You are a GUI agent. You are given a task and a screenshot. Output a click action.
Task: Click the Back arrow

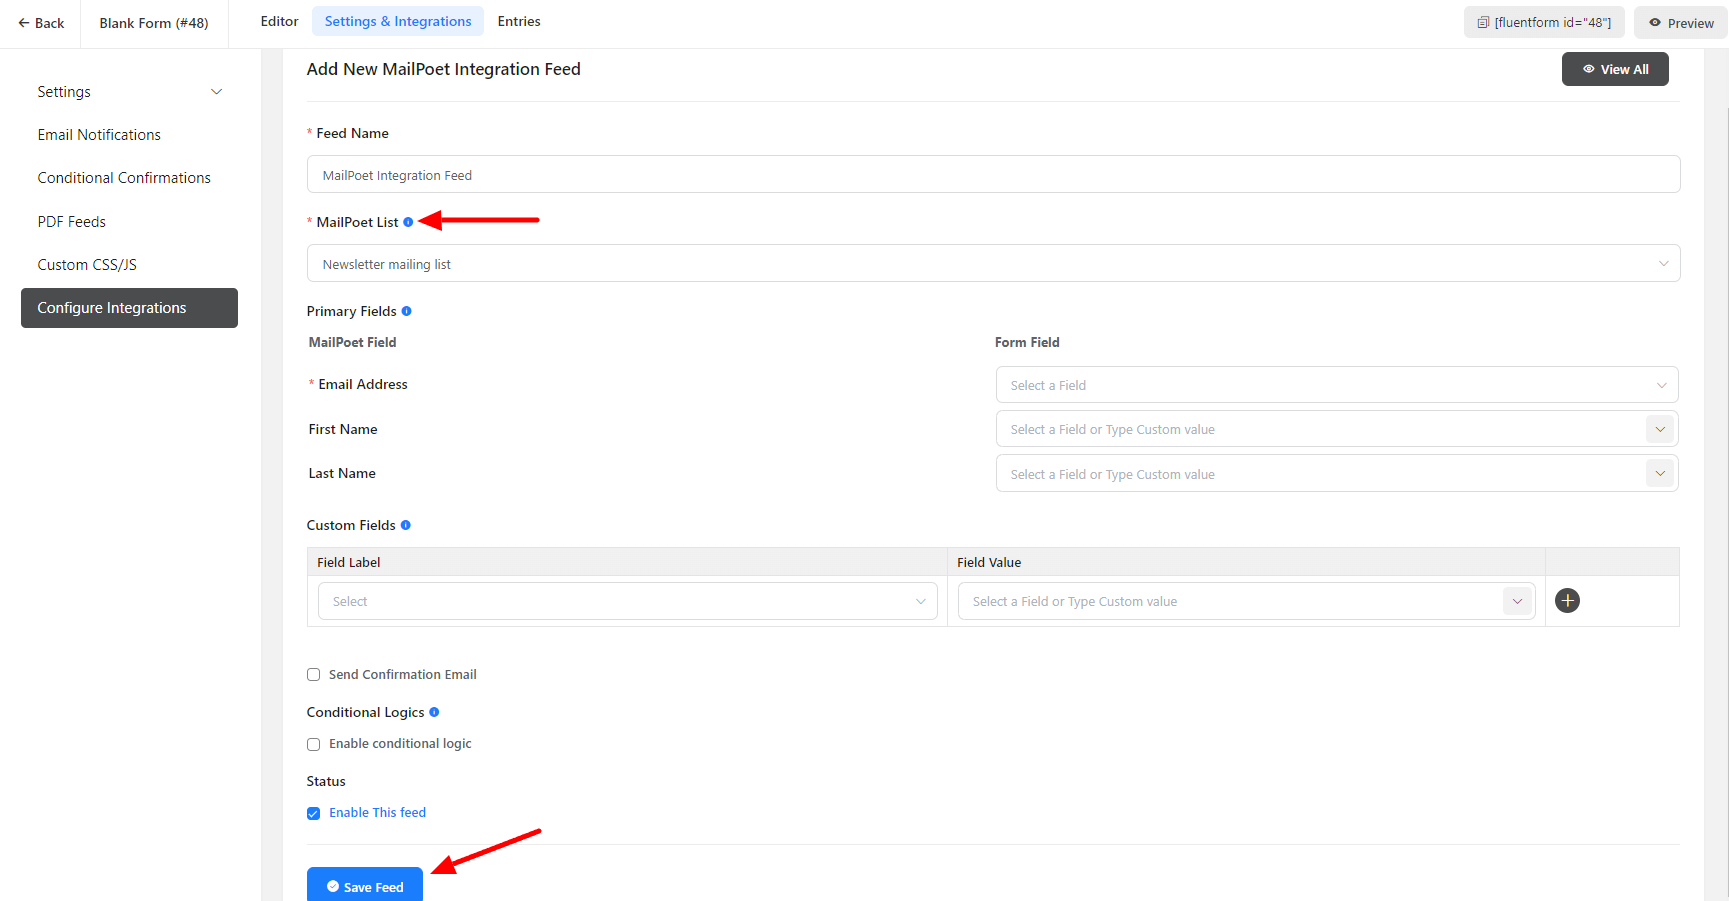[41, 23]
